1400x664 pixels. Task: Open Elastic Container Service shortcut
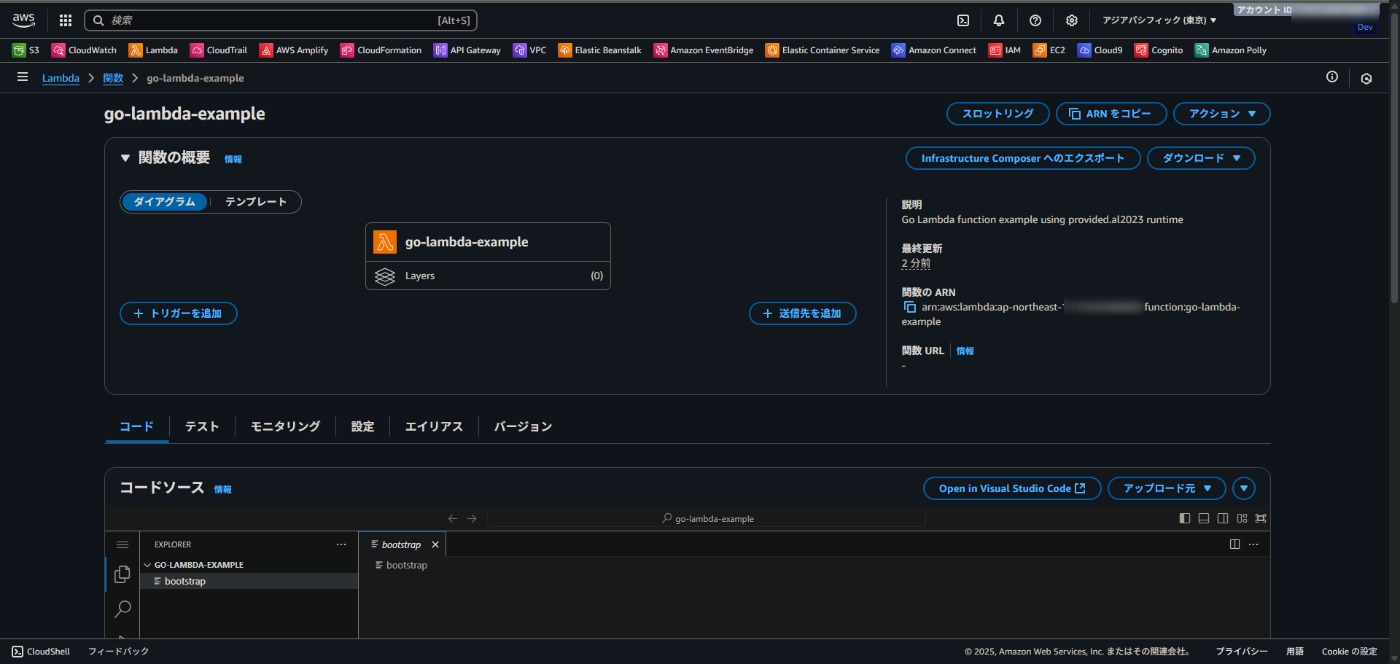pos(823,50)
